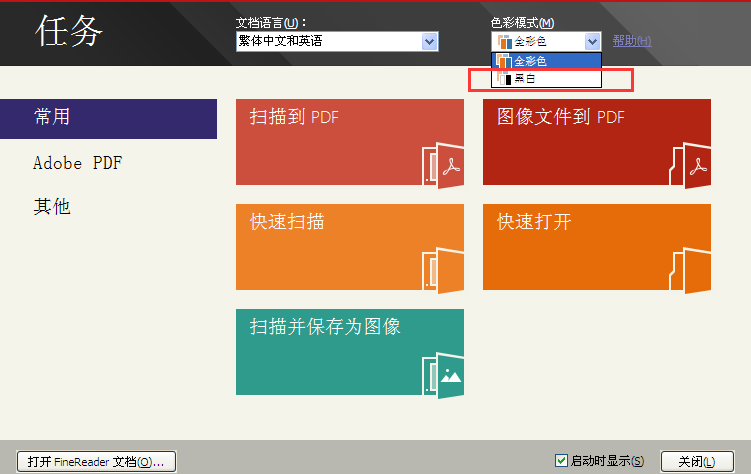The image size is (751, 474).
Task: Start the 扫描并保存为图像 task
Action: click(x=350, y=352)
